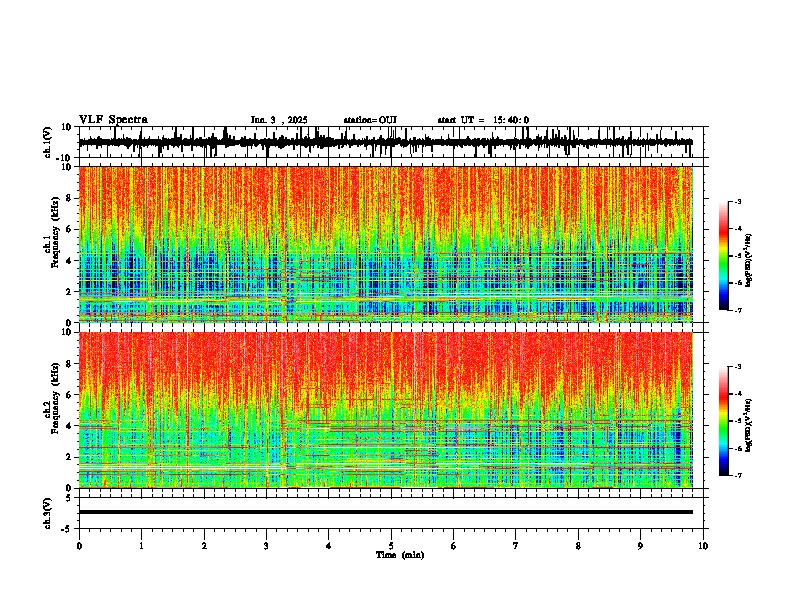The width and height of the screenshot is (792, 612).
Task: Click the time axis tick label 5
Action: click(x=391, y=546)
